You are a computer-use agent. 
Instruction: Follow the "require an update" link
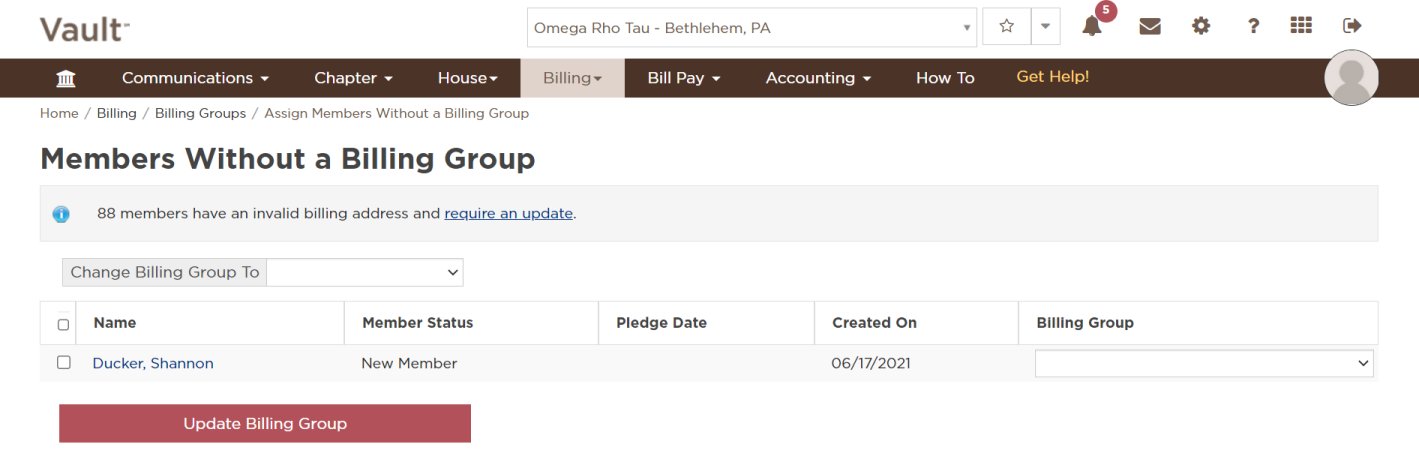[508, 213]
